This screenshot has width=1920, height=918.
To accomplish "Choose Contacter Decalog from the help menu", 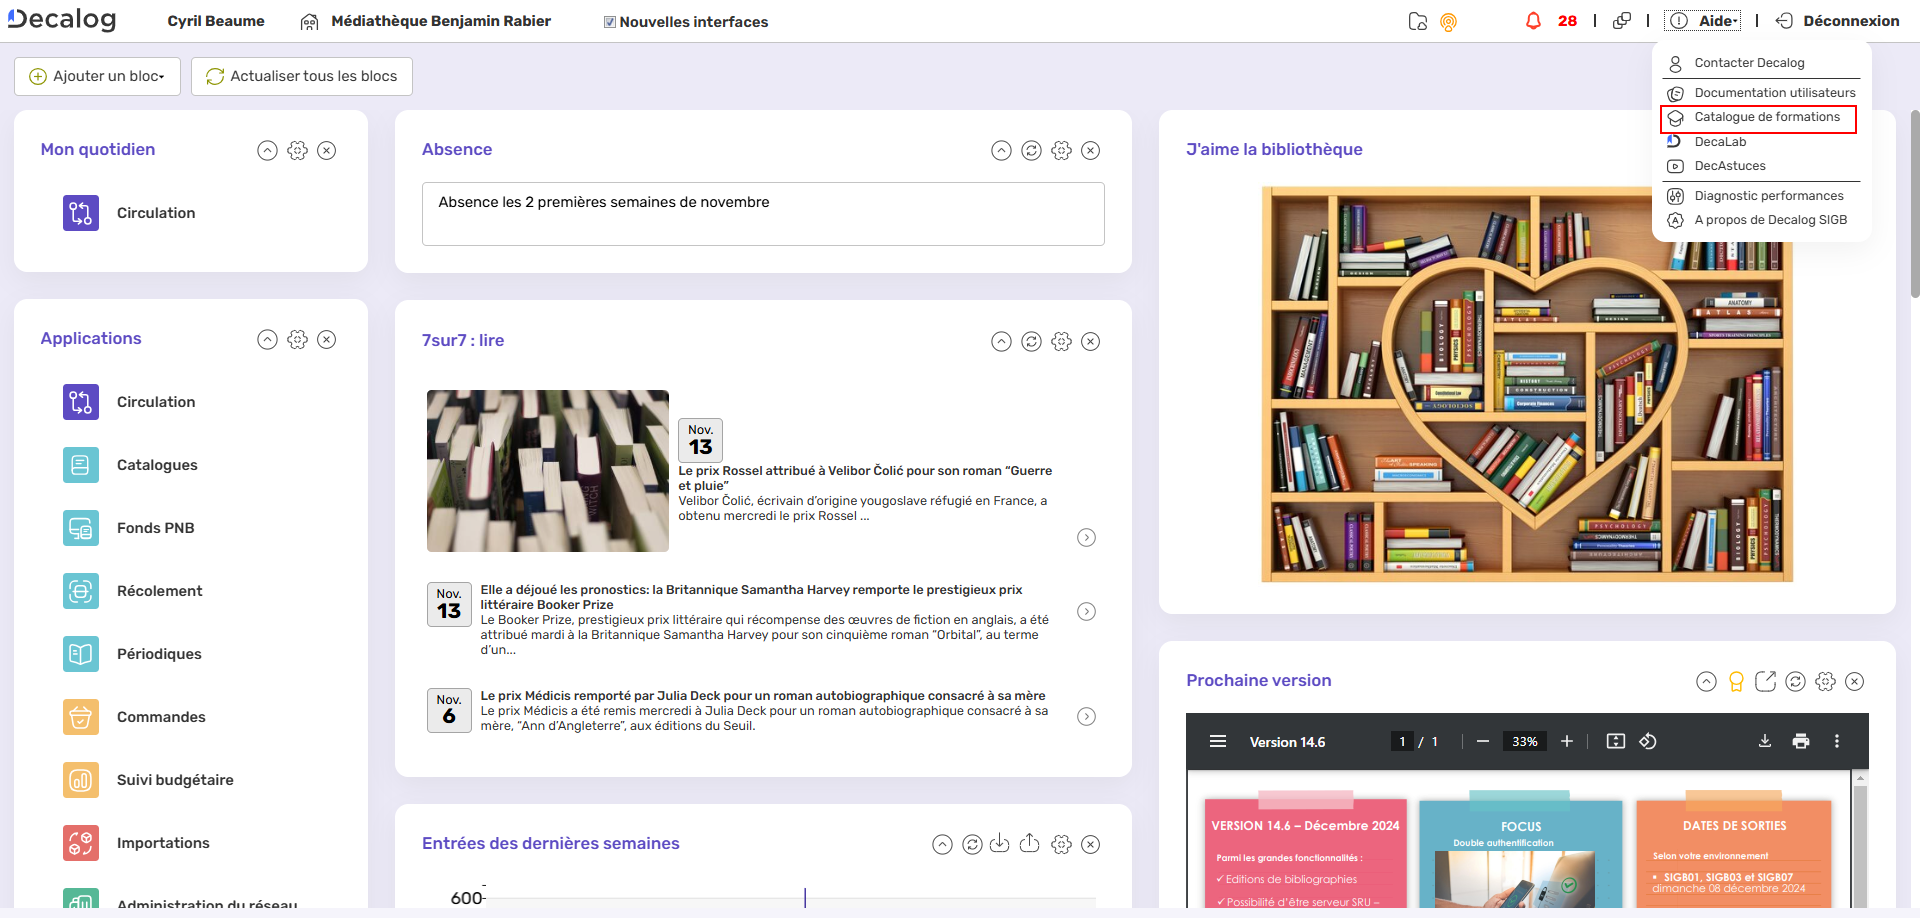I will pyautogui.click(x=1749, y=63).
